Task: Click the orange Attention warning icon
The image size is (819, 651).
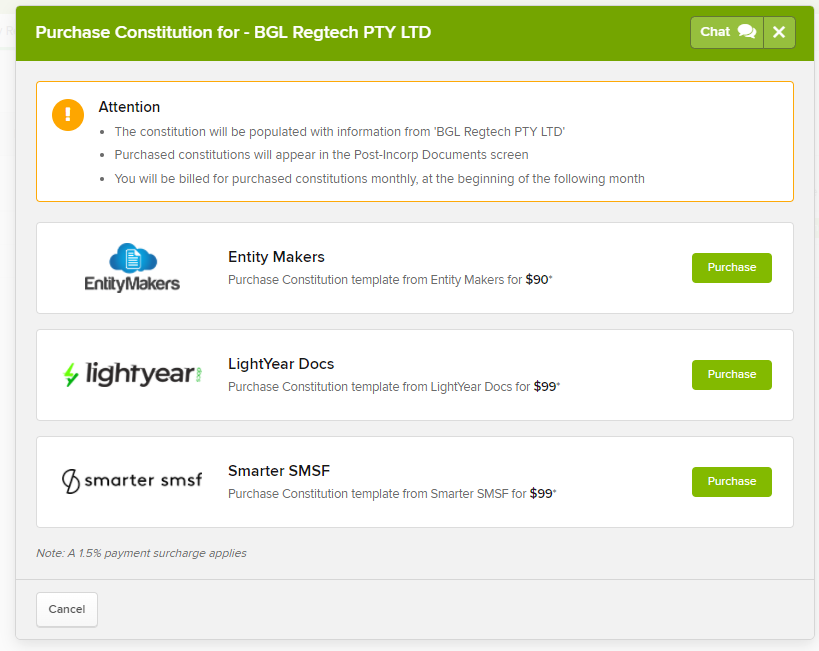Action: pyautogui.click(x=68, y=115)
